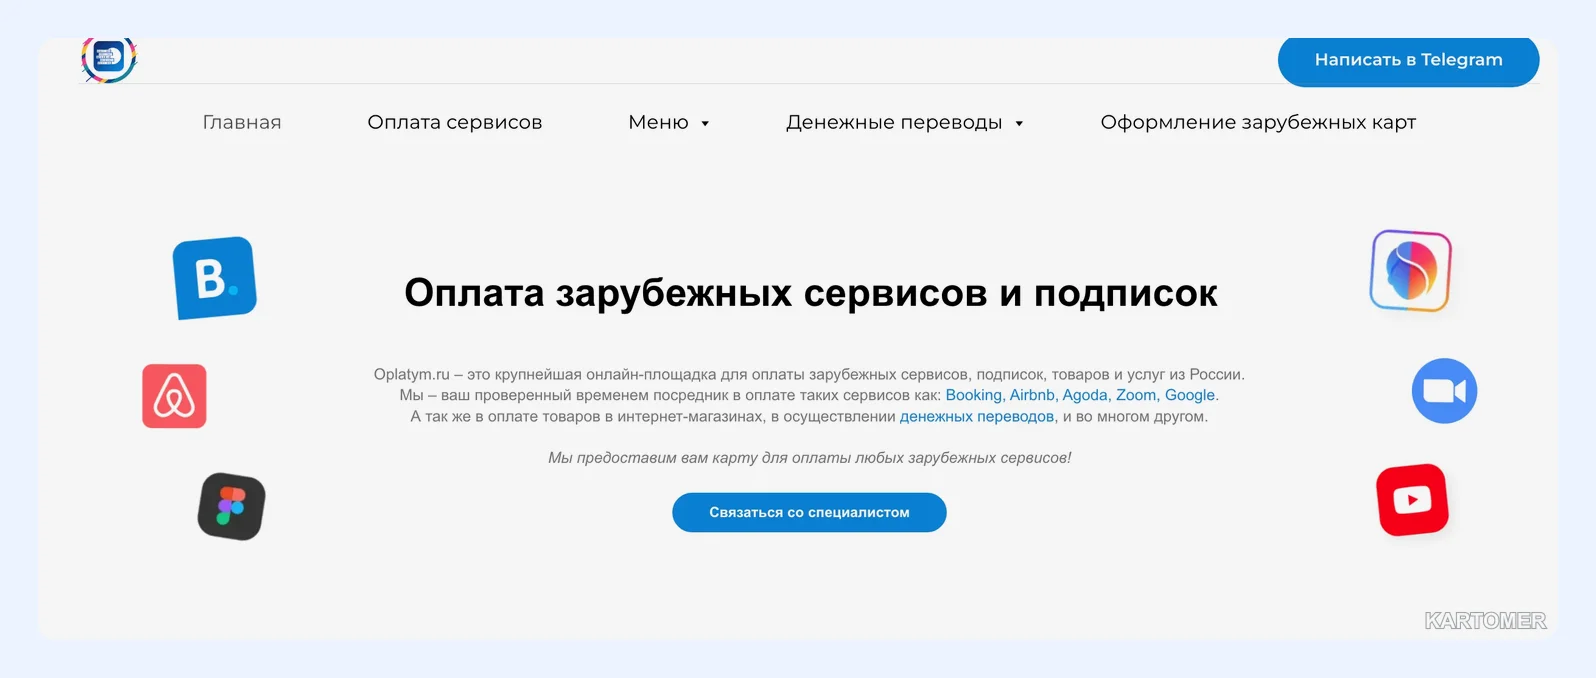Screen dimensions: 1596x678
Task: Click the Siri-style gradient app icon
Action: point(1410,271)
